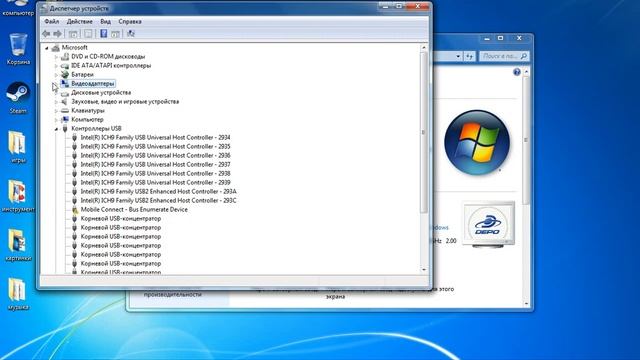Click the help icon in the System window
The image size is (640, 360).
pyautogui.click(x=517, y=72)
